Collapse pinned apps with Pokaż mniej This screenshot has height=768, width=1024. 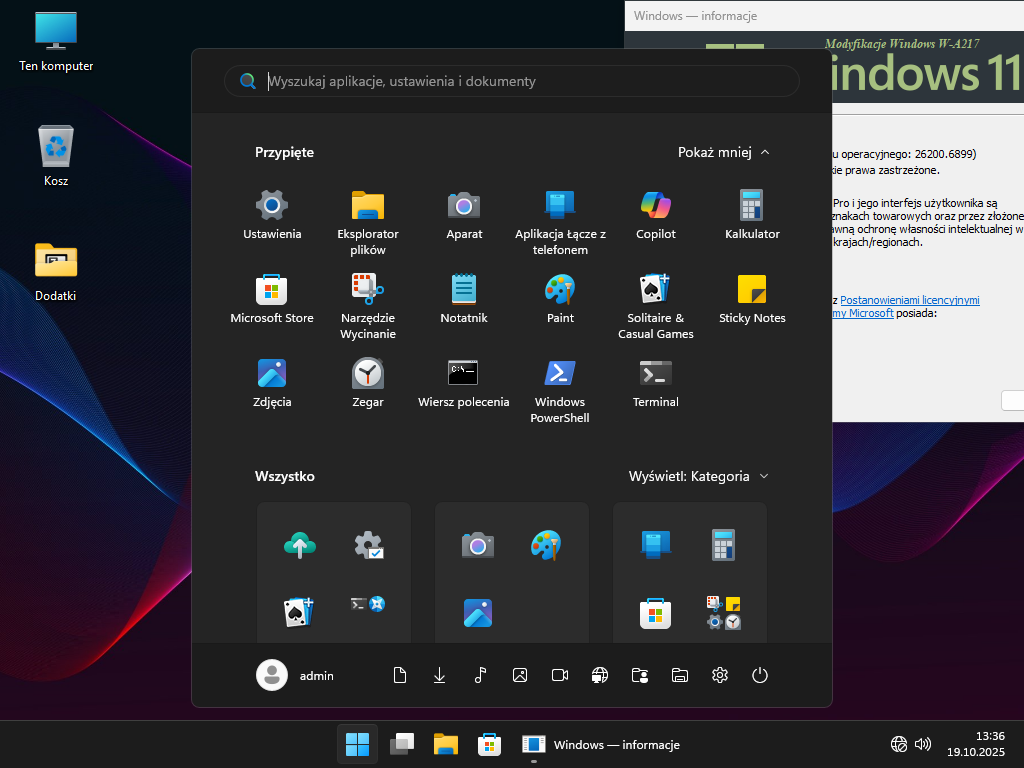pyautogui.click(x=723, y=153)
